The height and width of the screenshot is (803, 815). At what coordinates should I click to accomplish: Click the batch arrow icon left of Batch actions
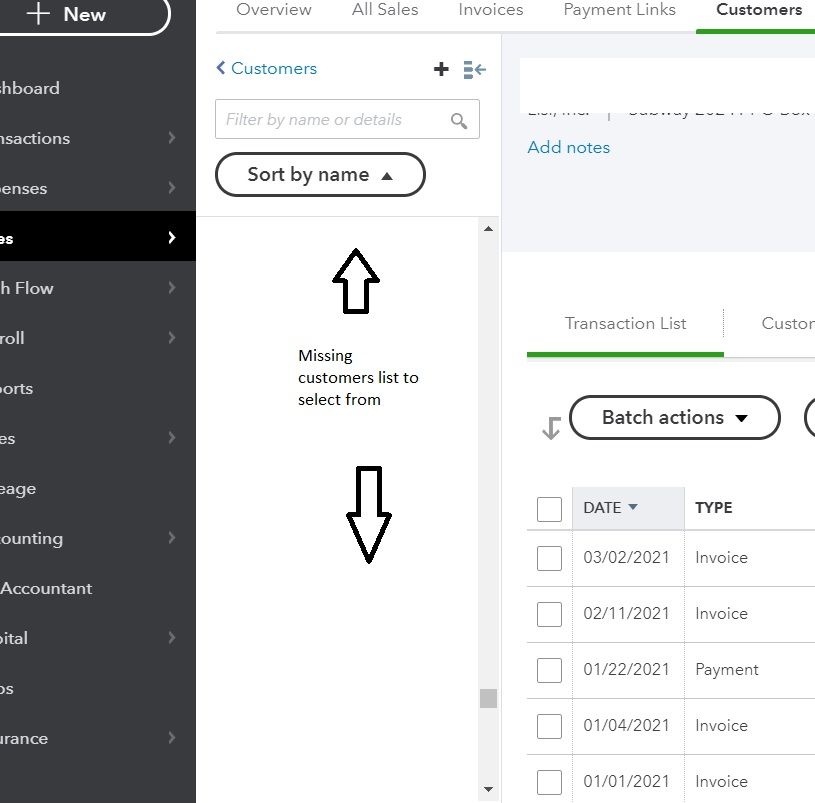(x=550, y=428)
